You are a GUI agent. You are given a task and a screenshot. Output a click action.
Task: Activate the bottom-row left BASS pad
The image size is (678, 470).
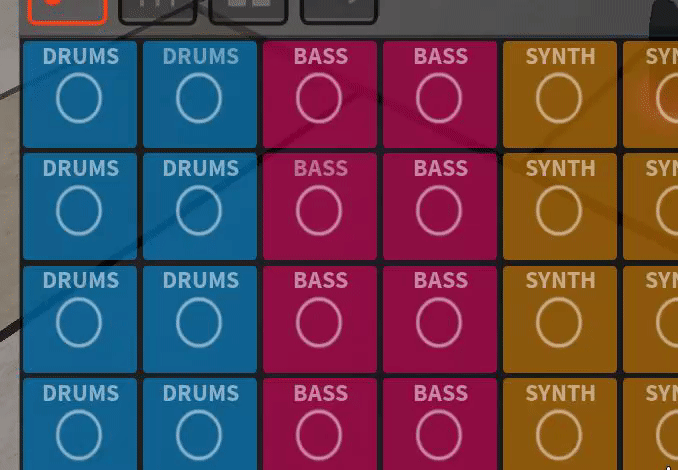[x=320, y=424]
